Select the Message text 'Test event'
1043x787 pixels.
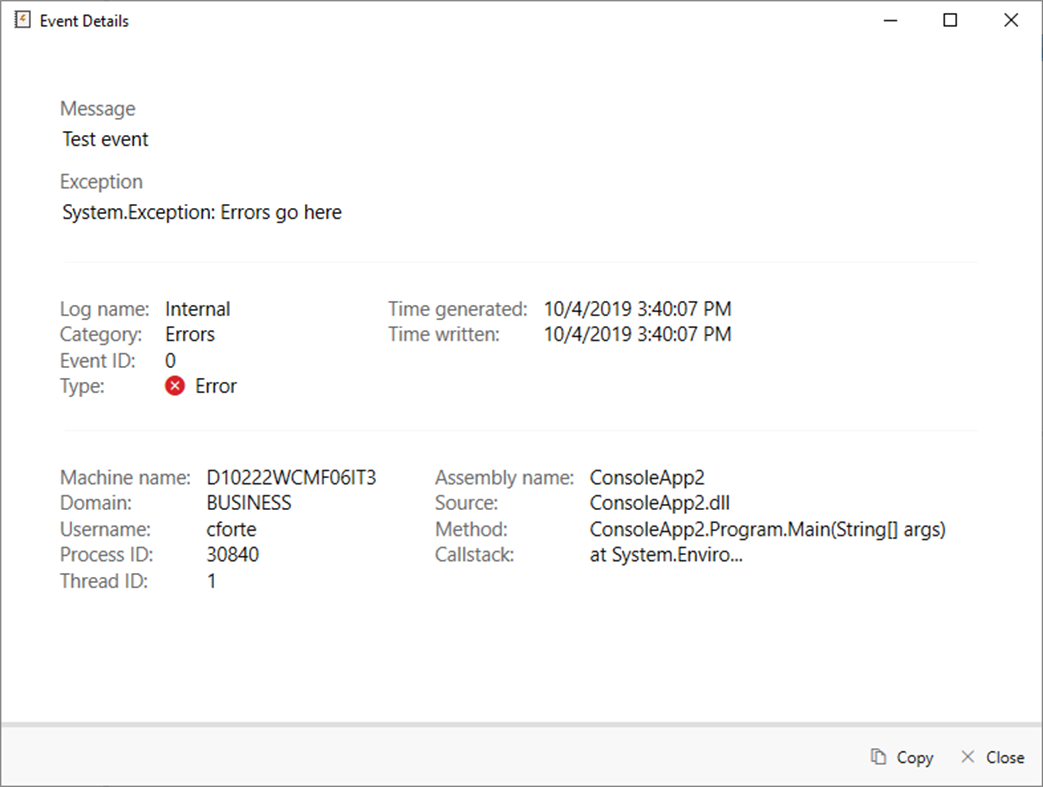[x=105, y=139]
